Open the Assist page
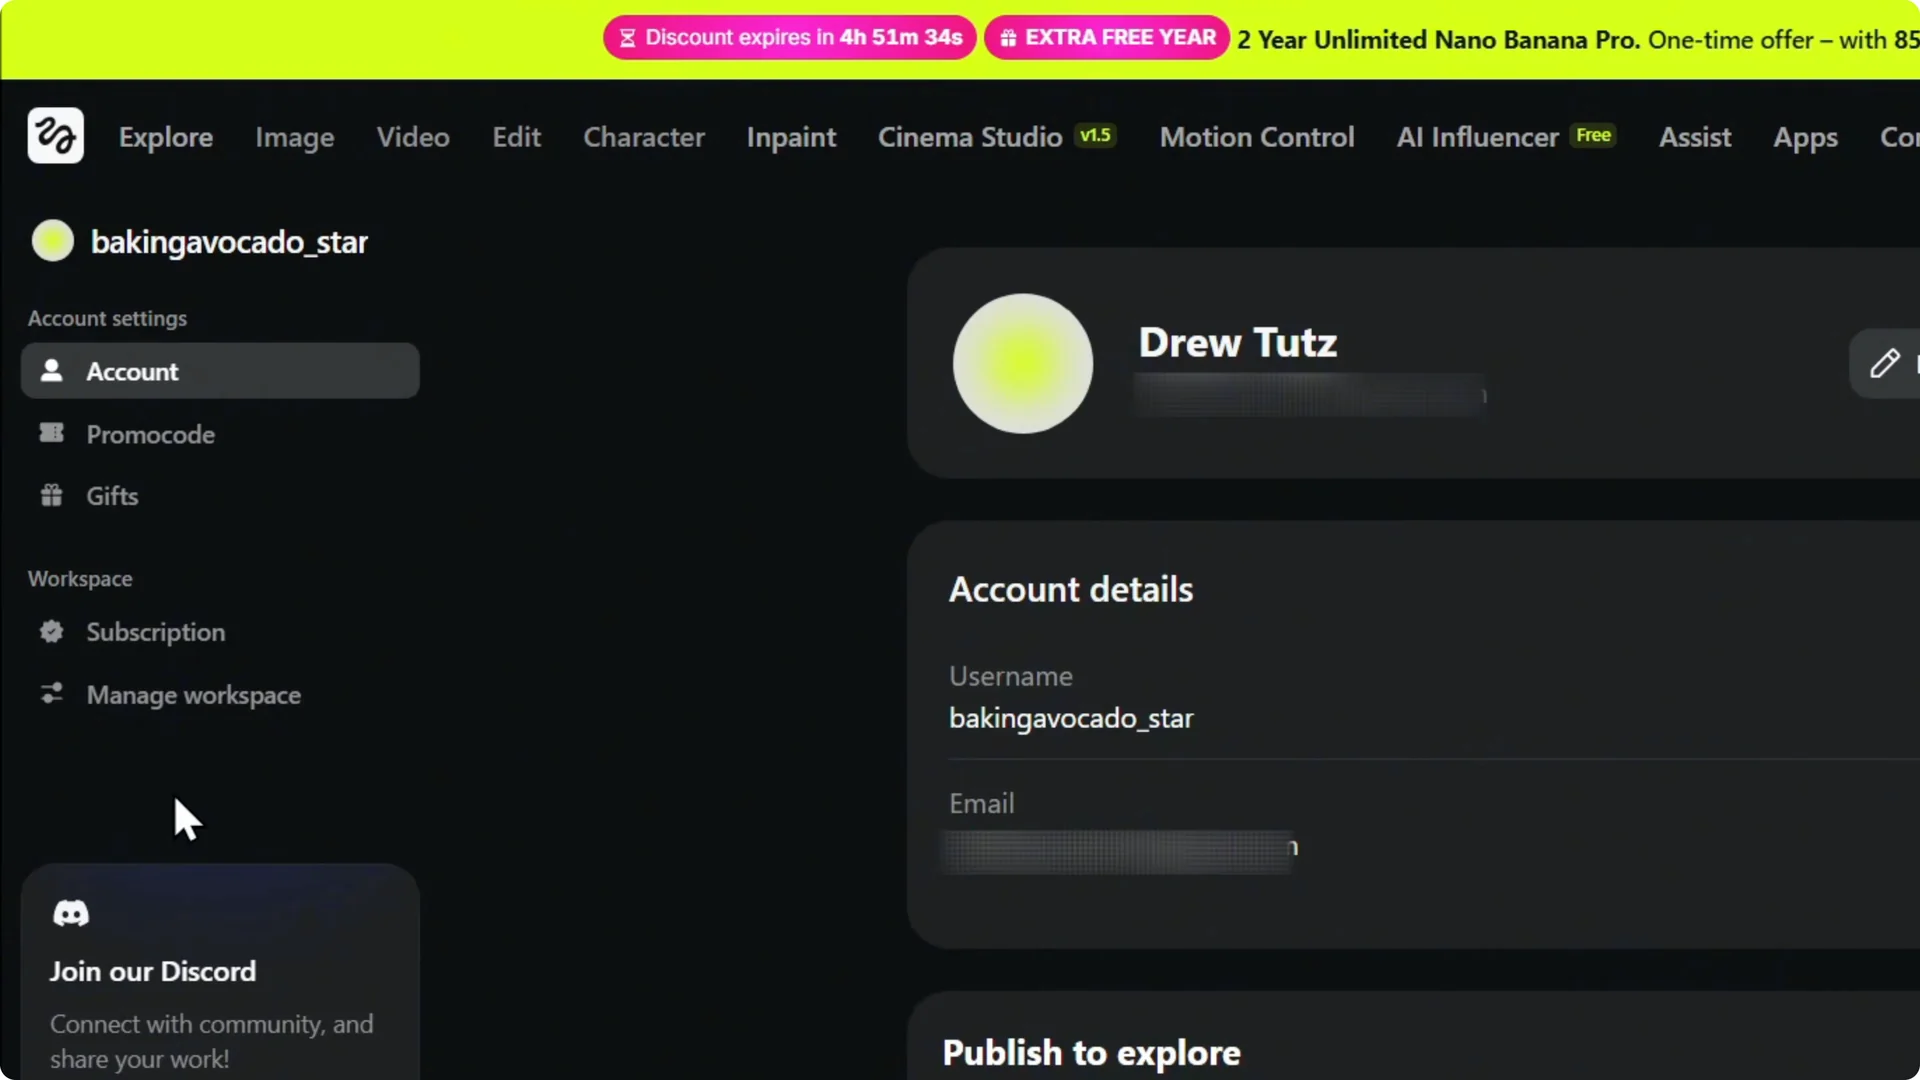 (x=1695, y=137)
